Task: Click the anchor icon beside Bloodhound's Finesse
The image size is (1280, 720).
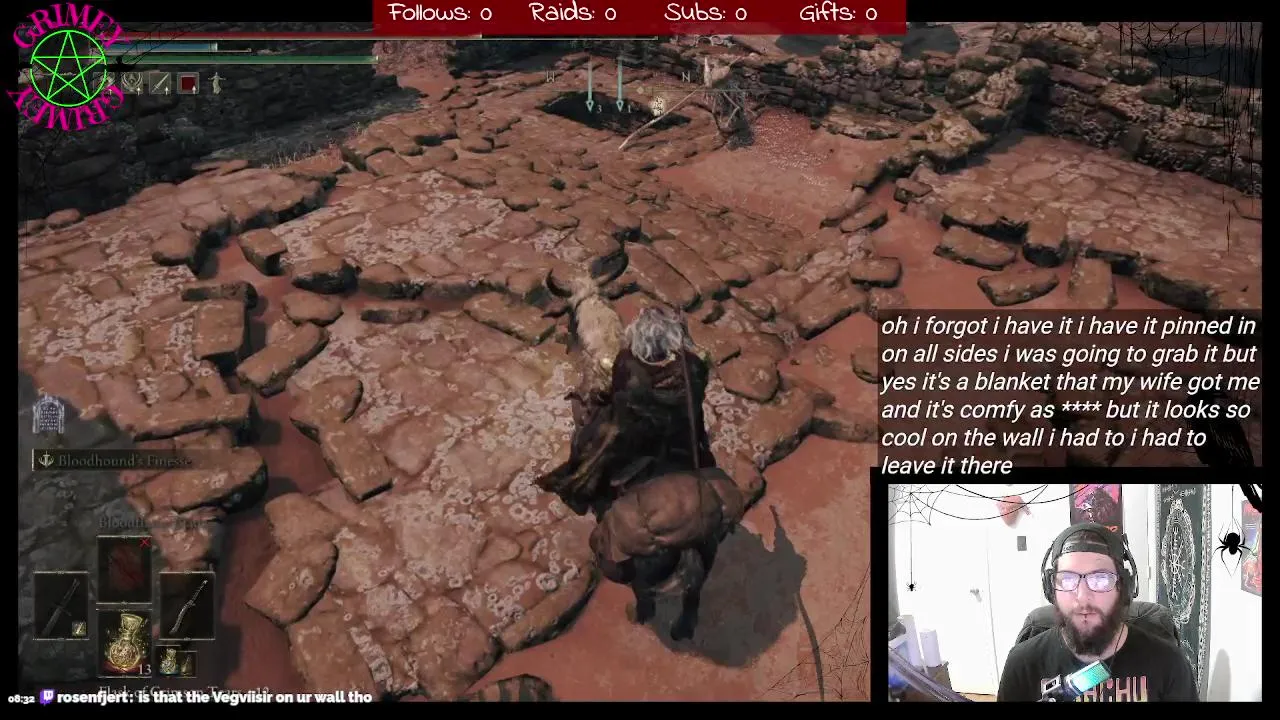Action: pyautogui.click(x=45, y=460)
